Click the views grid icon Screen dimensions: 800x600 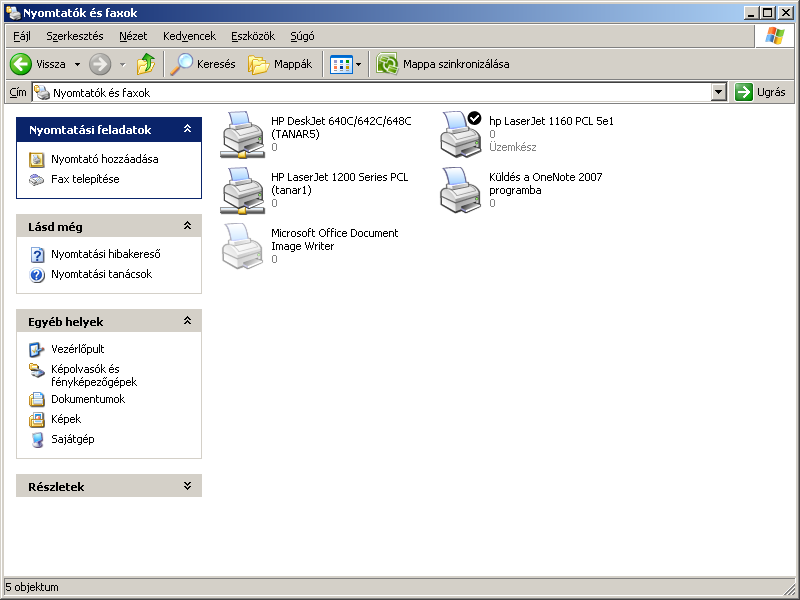(341, 64)
